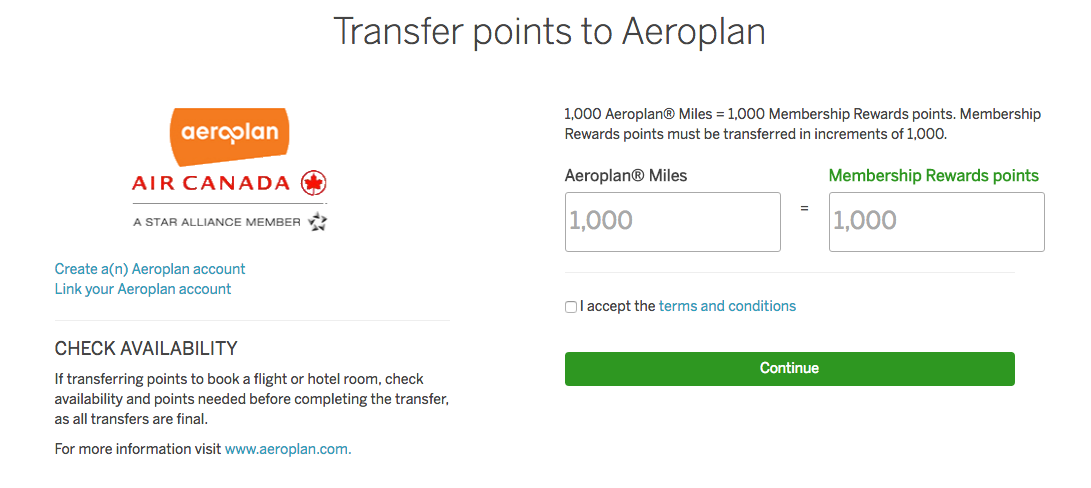Click the equals sign between the fields
Screen dimensions: 1091x488
[804, 210]
